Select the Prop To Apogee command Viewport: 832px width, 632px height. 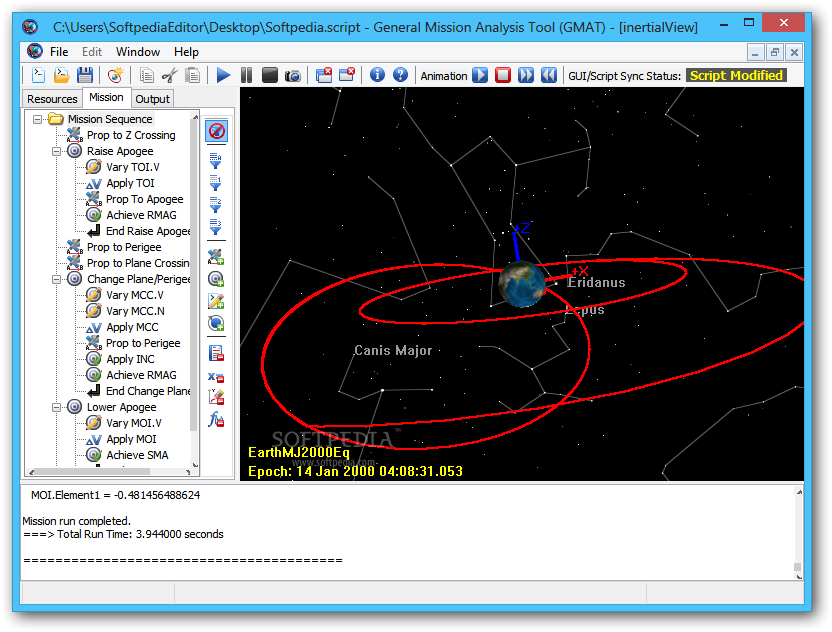tap(144, 200)
